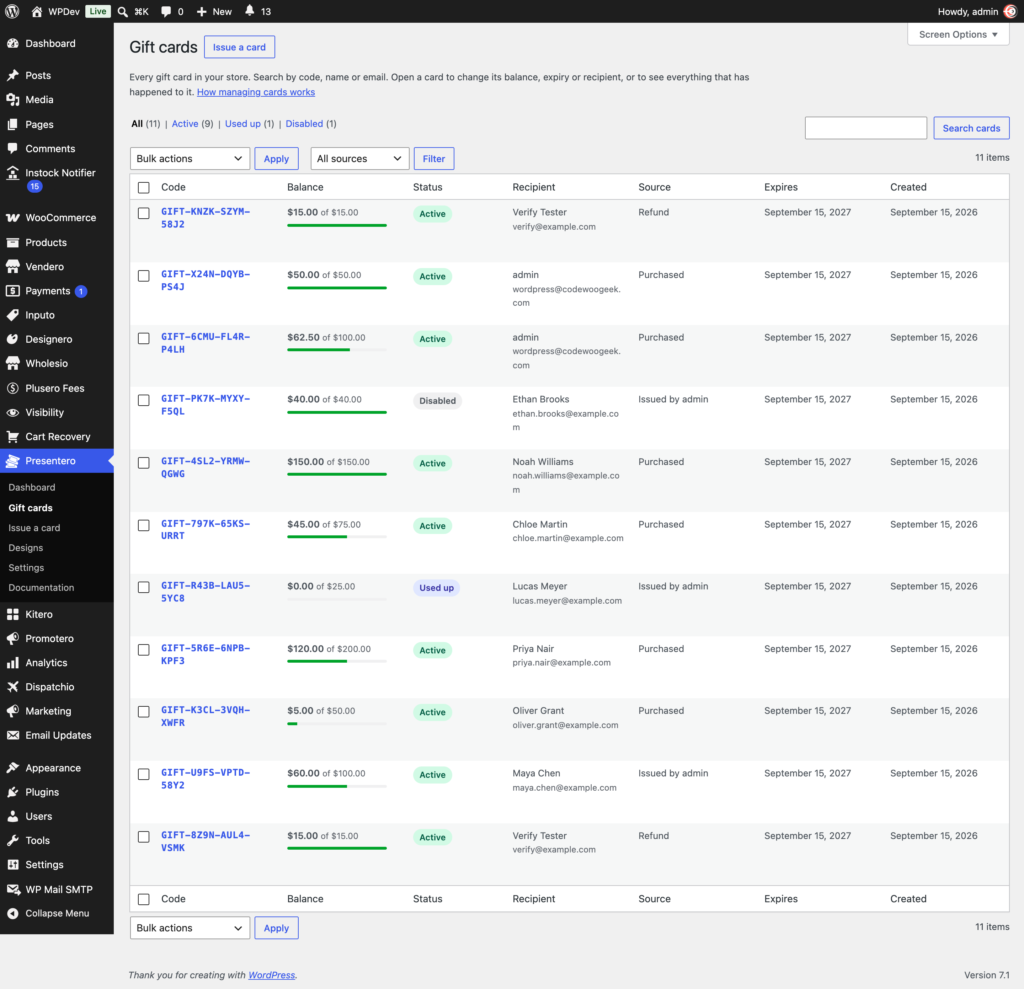Click the WooCommerce icon in sidebar
Image resolution: width=1024 pixels, height=989 pixels.
point(12,218)
